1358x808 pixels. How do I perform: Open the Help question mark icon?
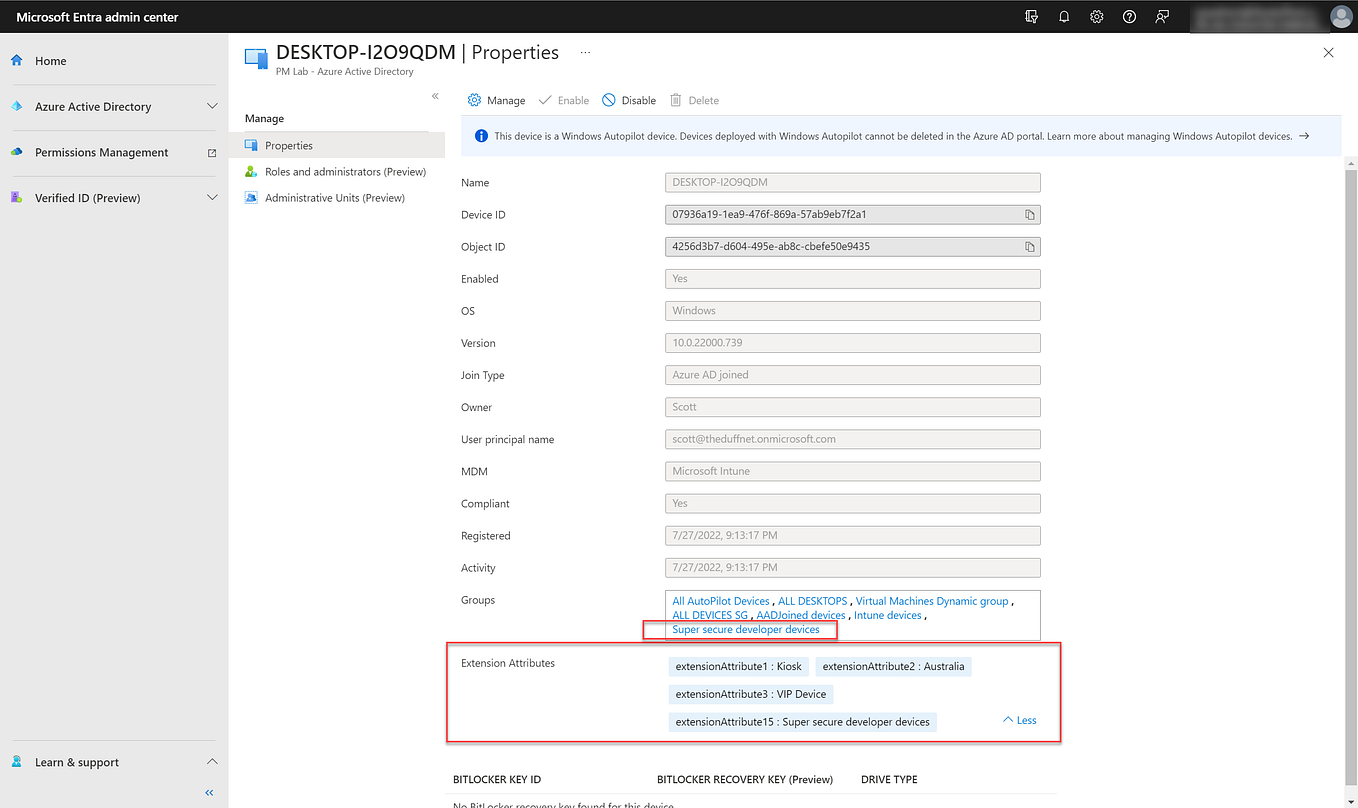coord(1129,16)
